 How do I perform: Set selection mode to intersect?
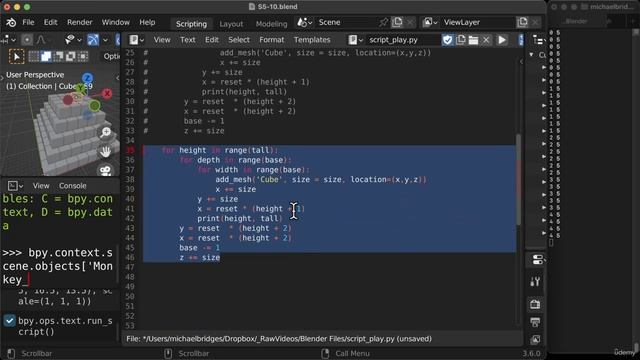[x=83, y=56]
